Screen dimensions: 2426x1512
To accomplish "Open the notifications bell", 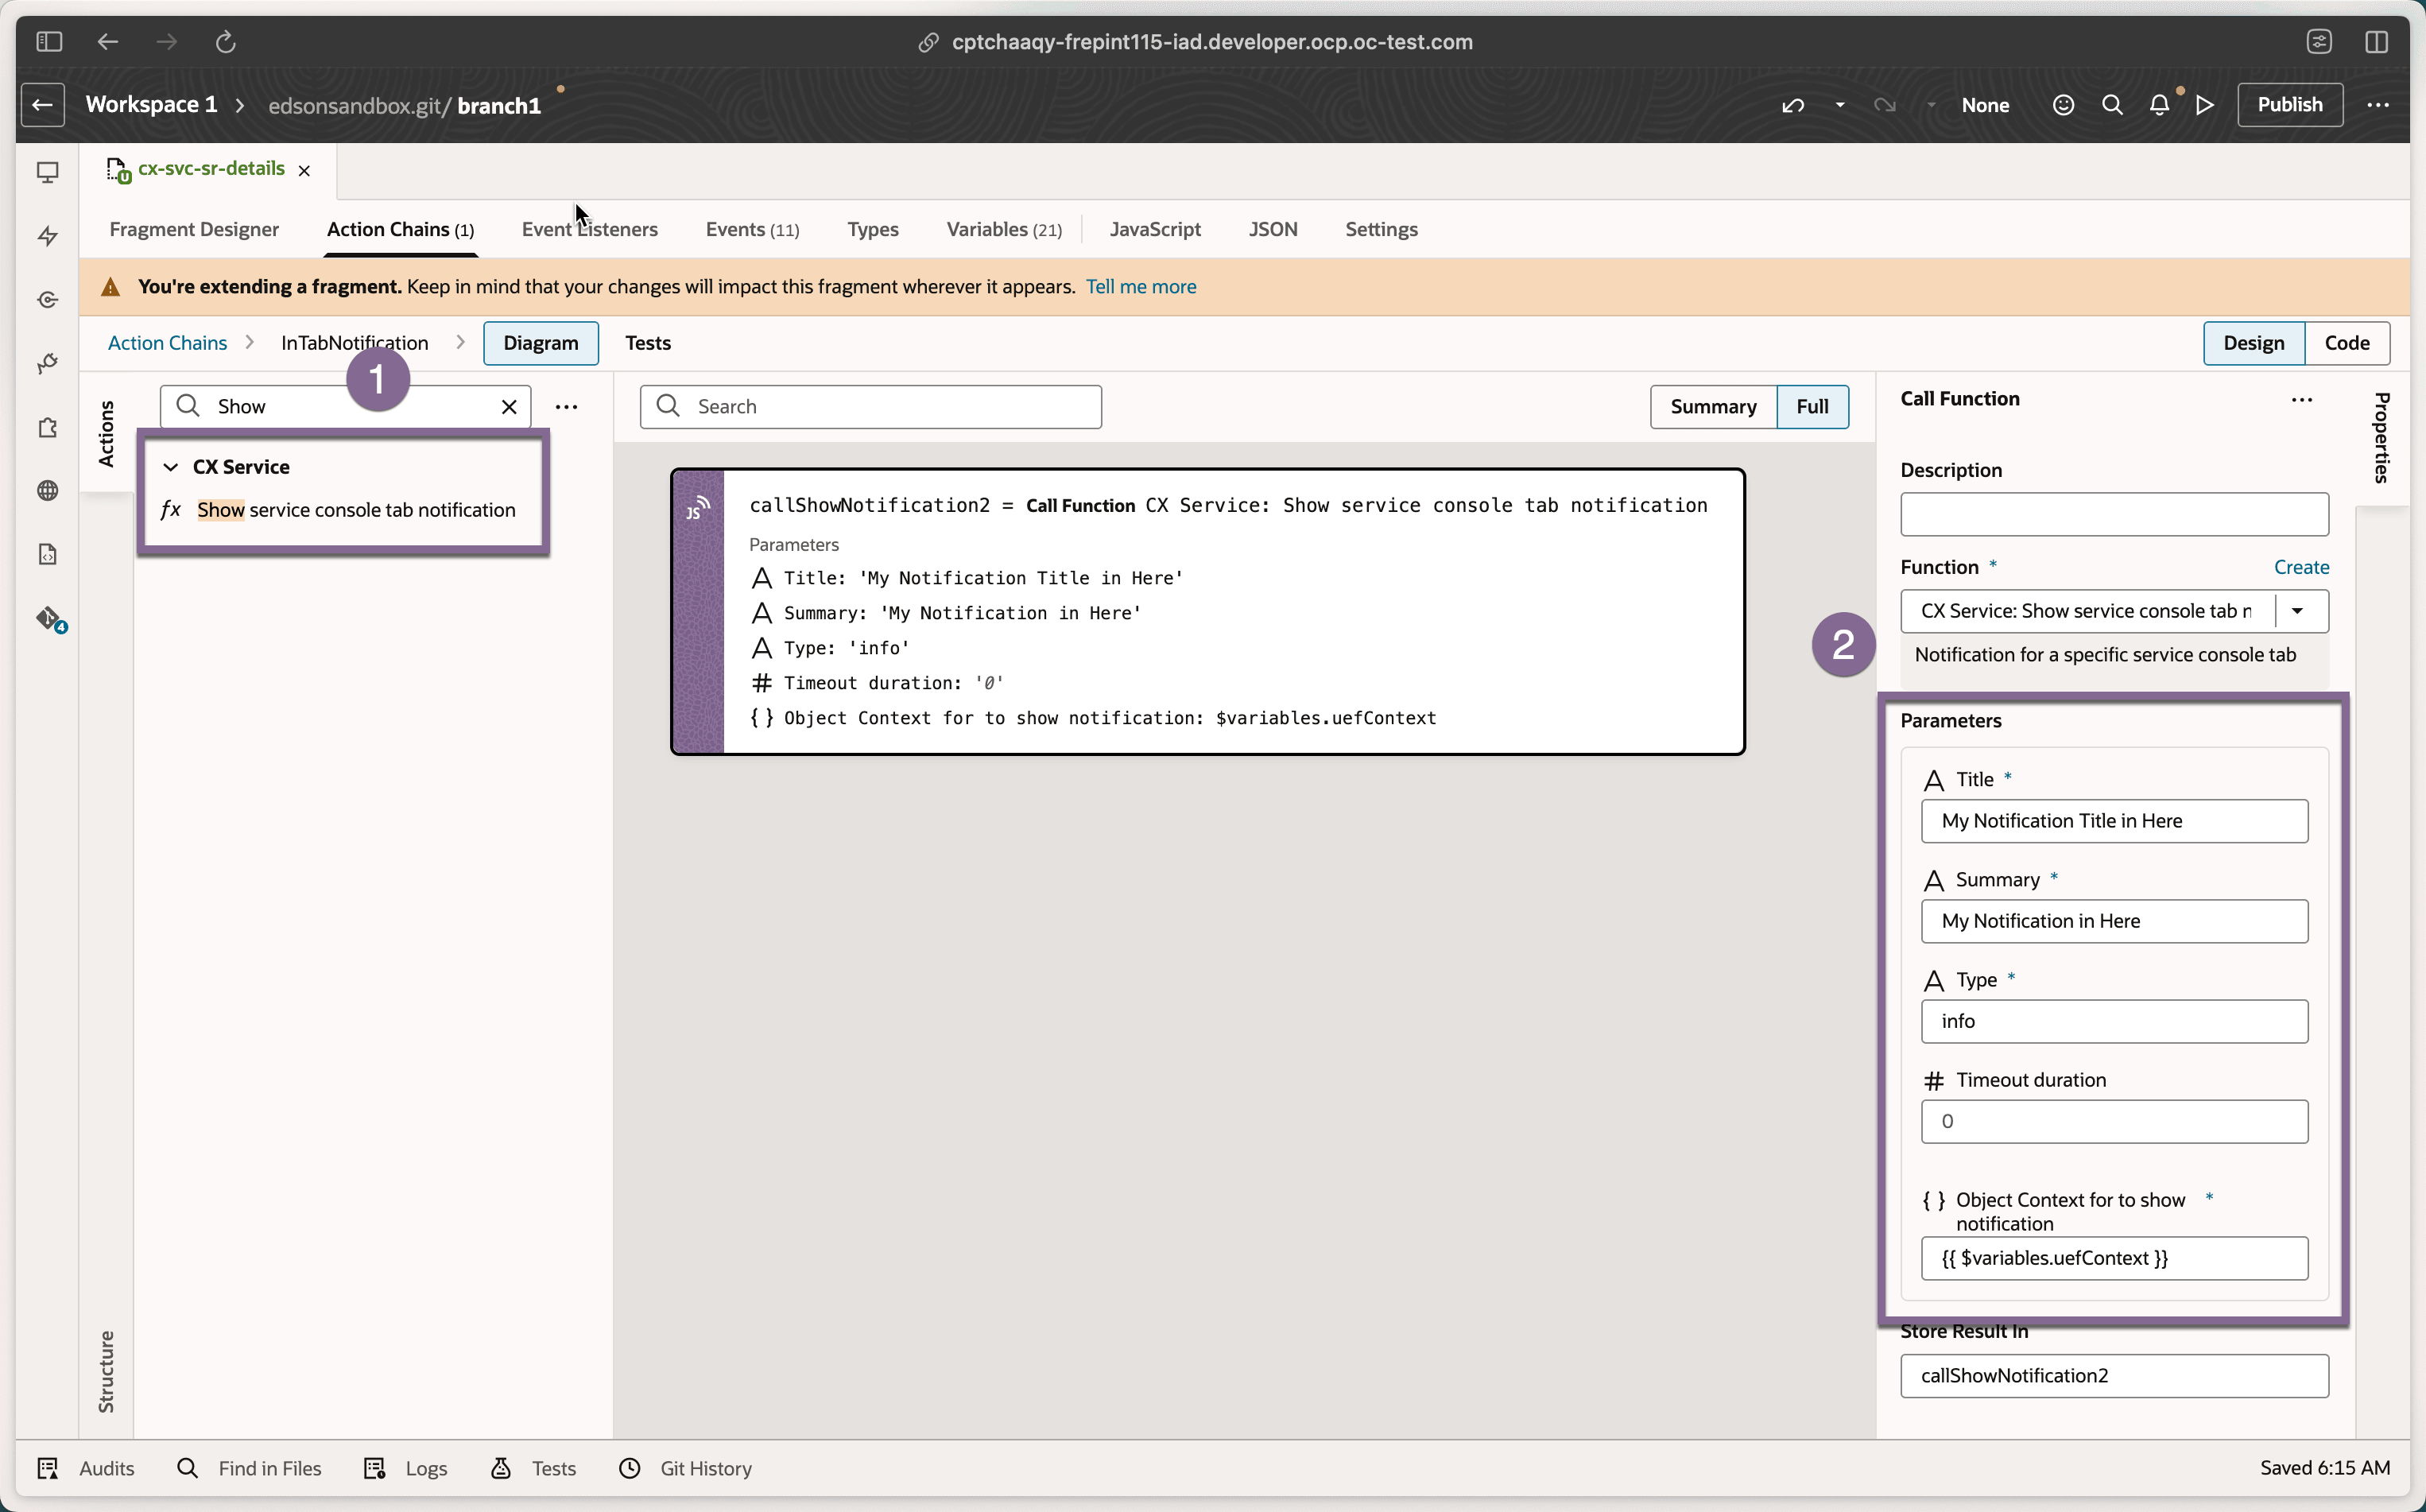I will point(2160,105).
